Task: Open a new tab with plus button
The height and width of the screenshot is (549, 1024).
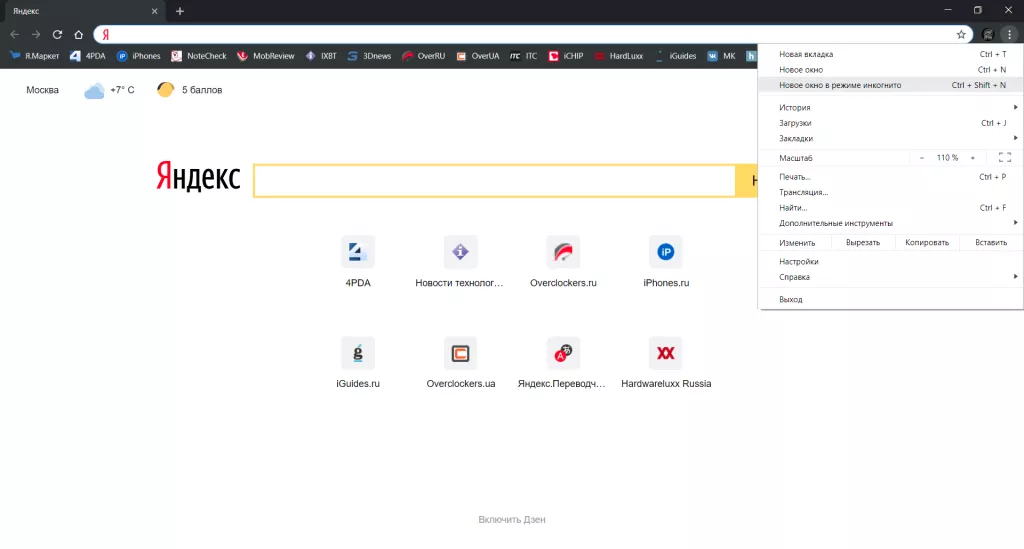Action: [x=180, y=11]
